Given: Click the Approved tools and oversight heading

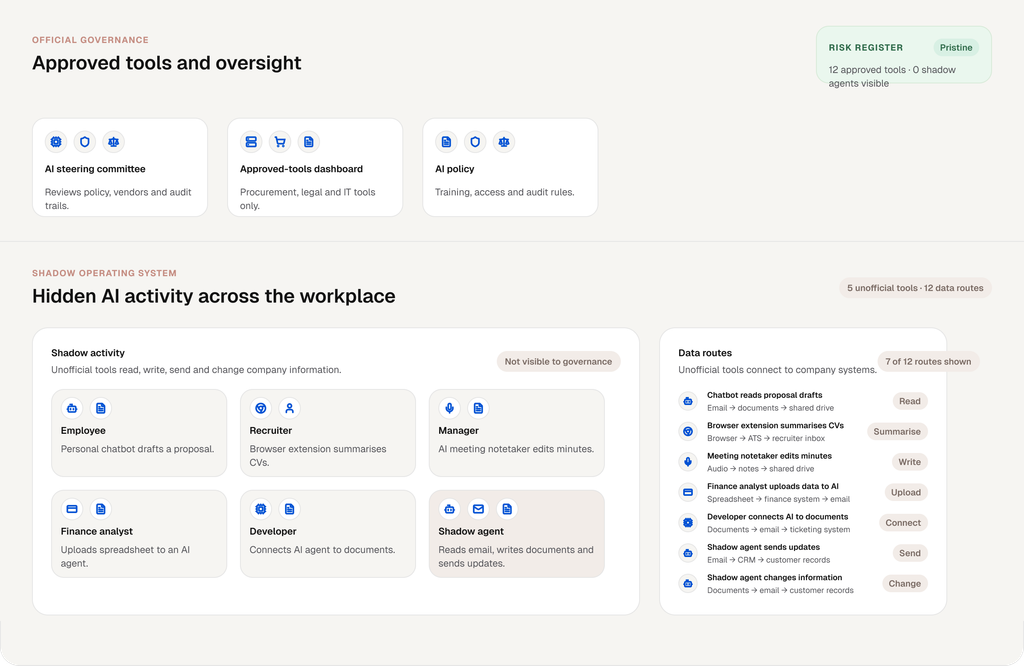Looking at the screenshot, I should [x=167, y=63].
